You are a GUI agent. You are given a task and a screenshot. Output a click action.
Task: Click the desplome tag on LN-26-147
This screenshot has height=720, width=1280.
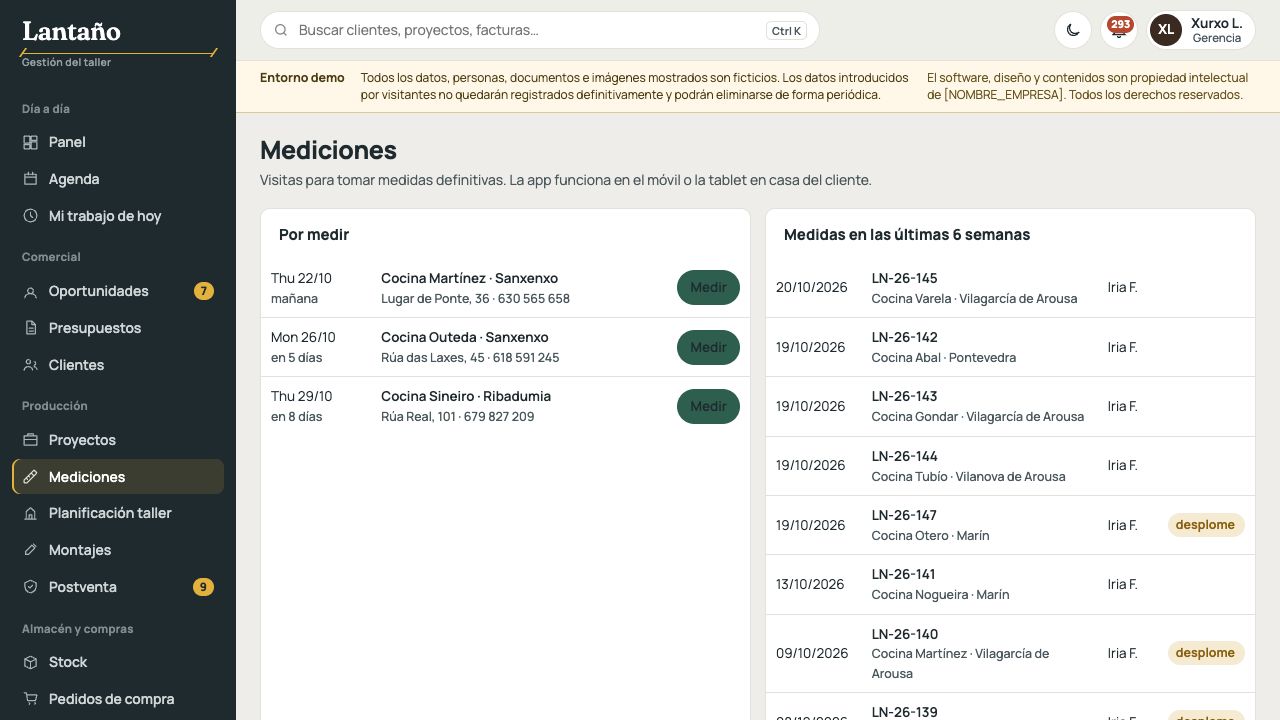coord(1206,525)
